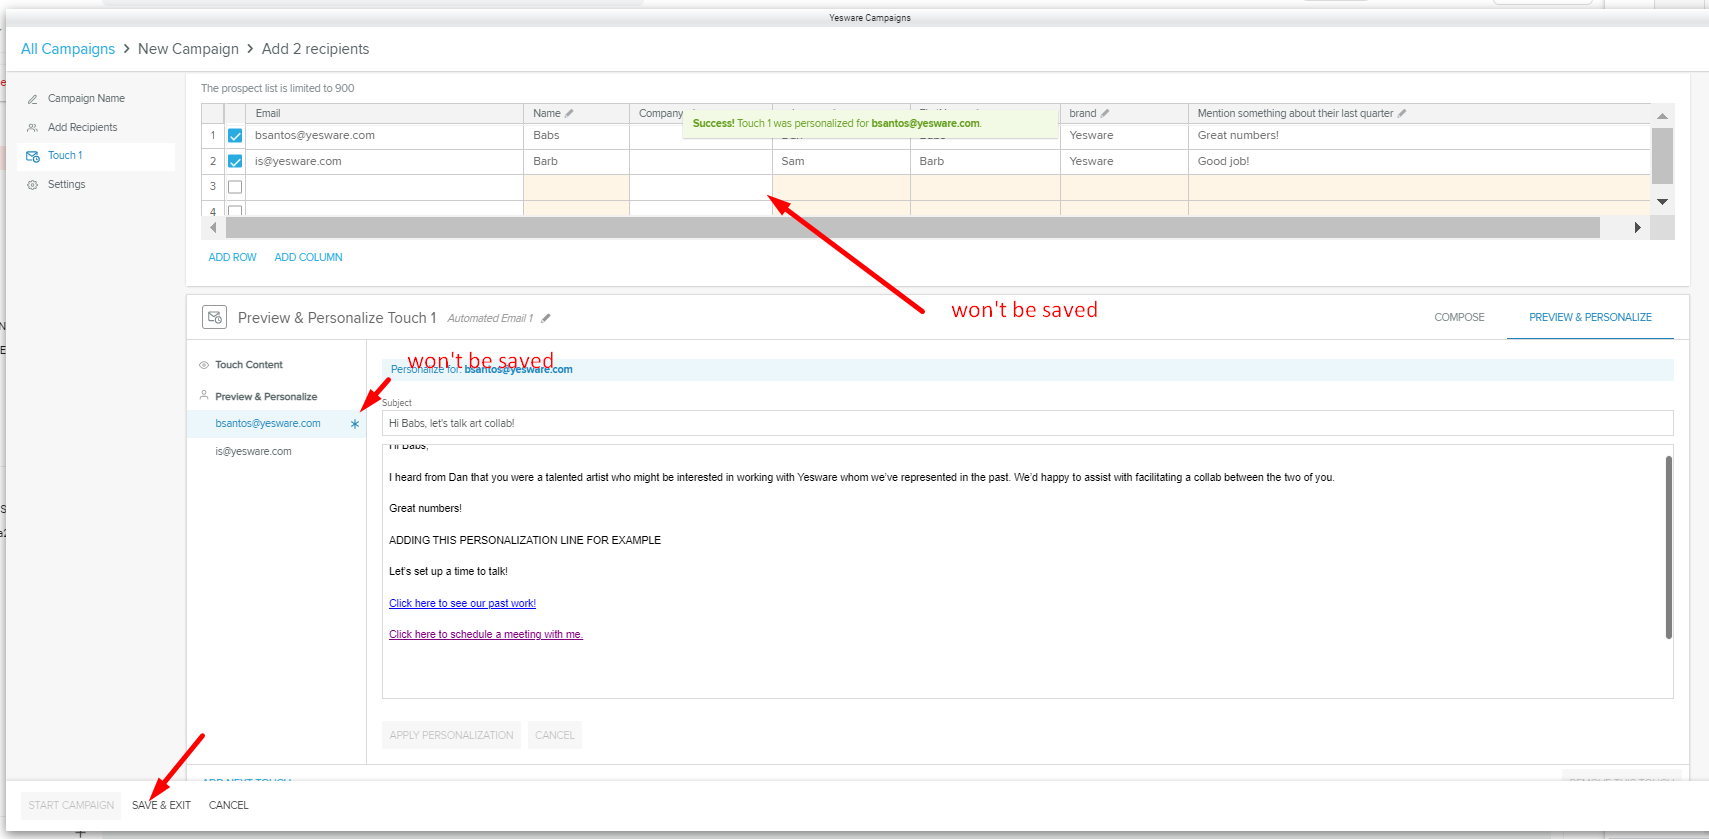This screenshot has width=1709, height=839.
Task: Click the Settings gear icon in sidebar
Action: (x=32, y=185)
